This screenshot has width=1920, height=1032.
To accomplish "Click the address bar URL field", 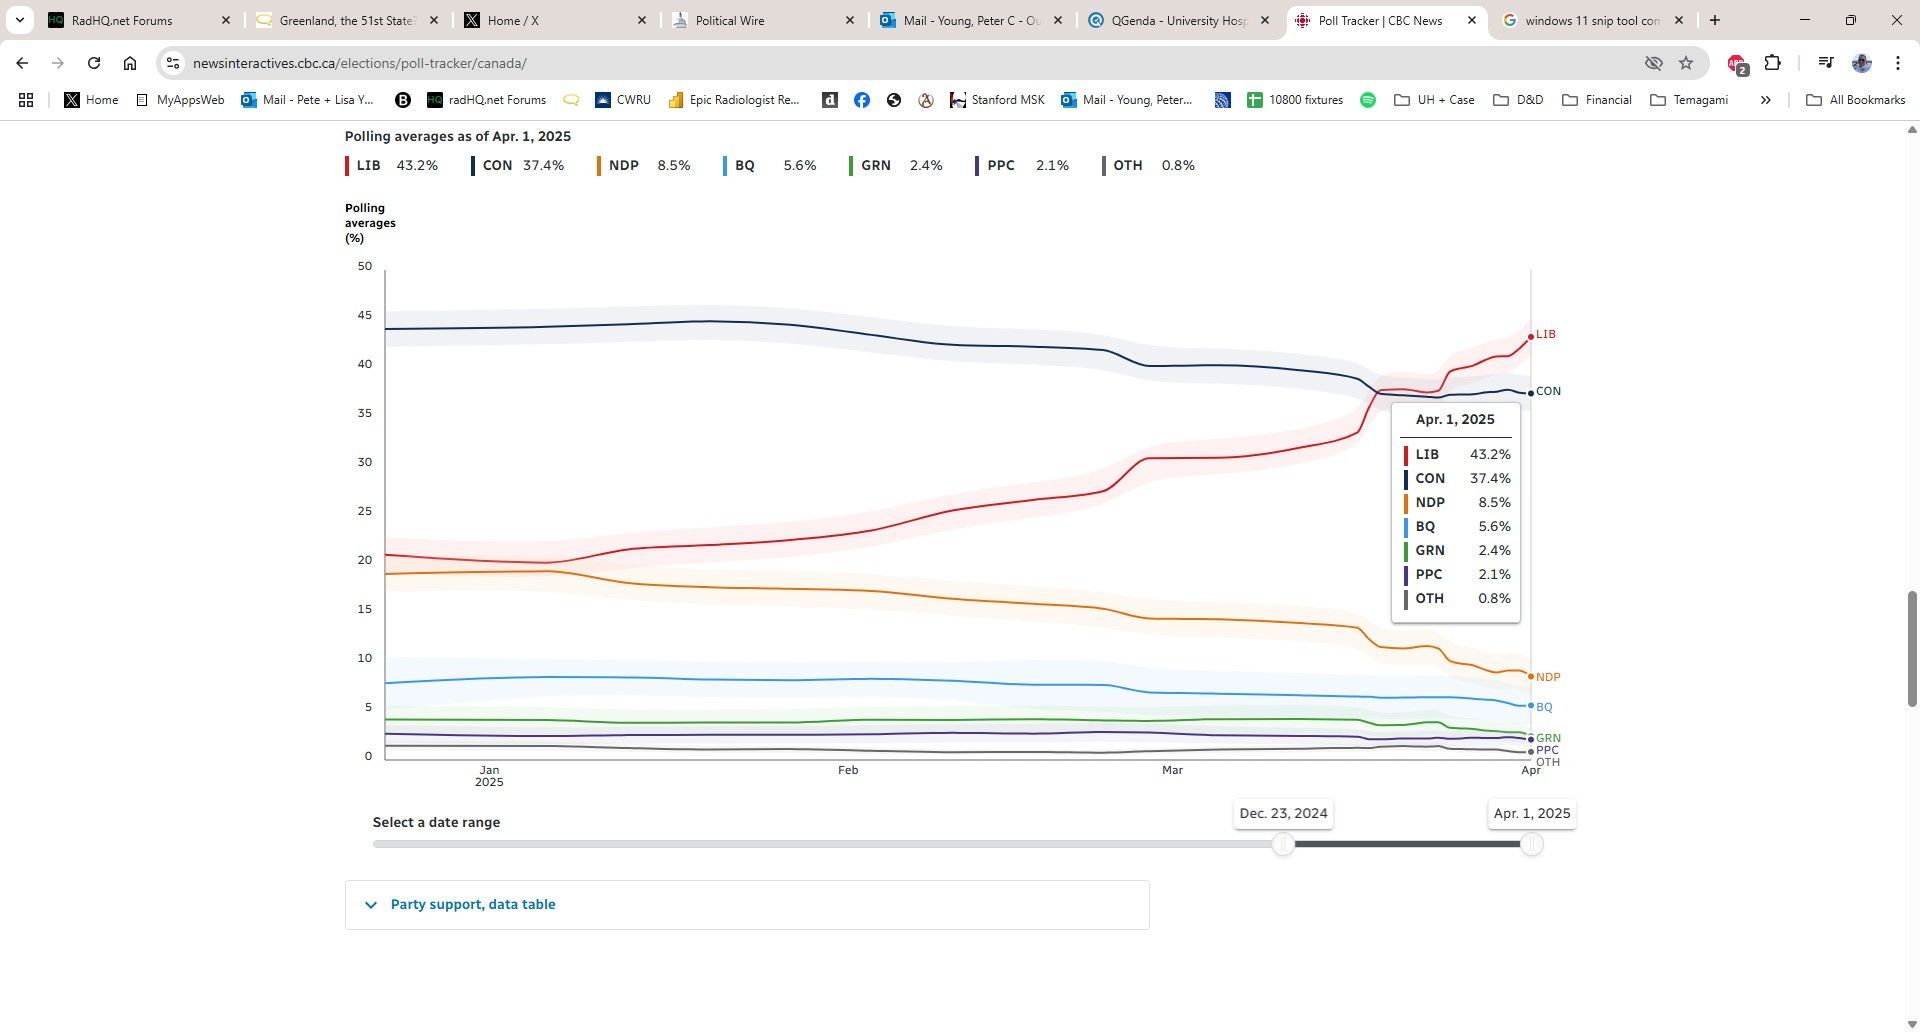I will tap(900, 63).
